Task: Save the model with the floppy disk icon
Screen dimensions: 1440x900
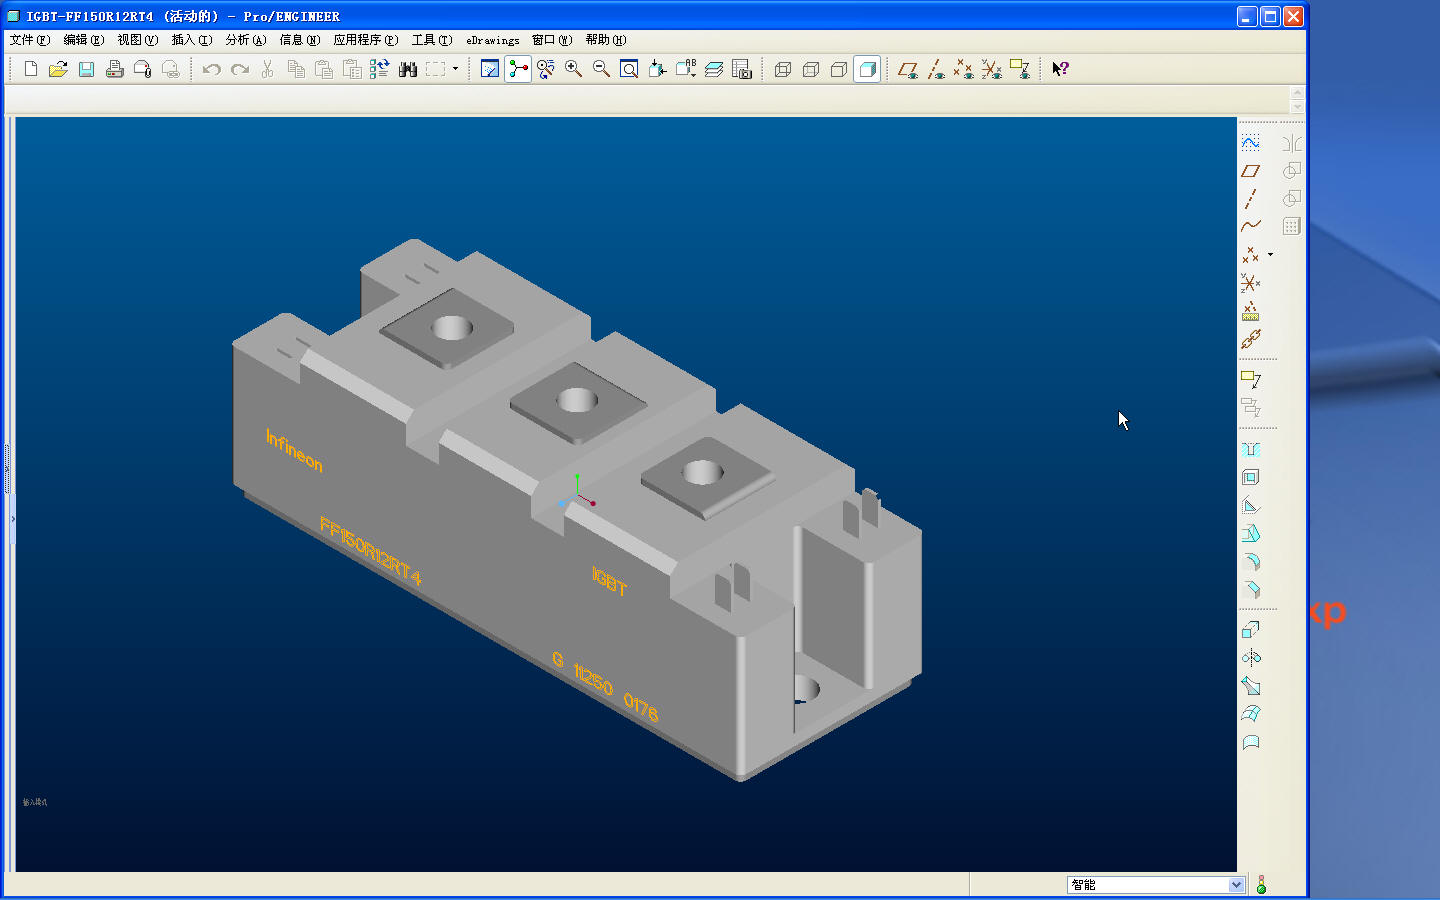Action: coord(86,69)
